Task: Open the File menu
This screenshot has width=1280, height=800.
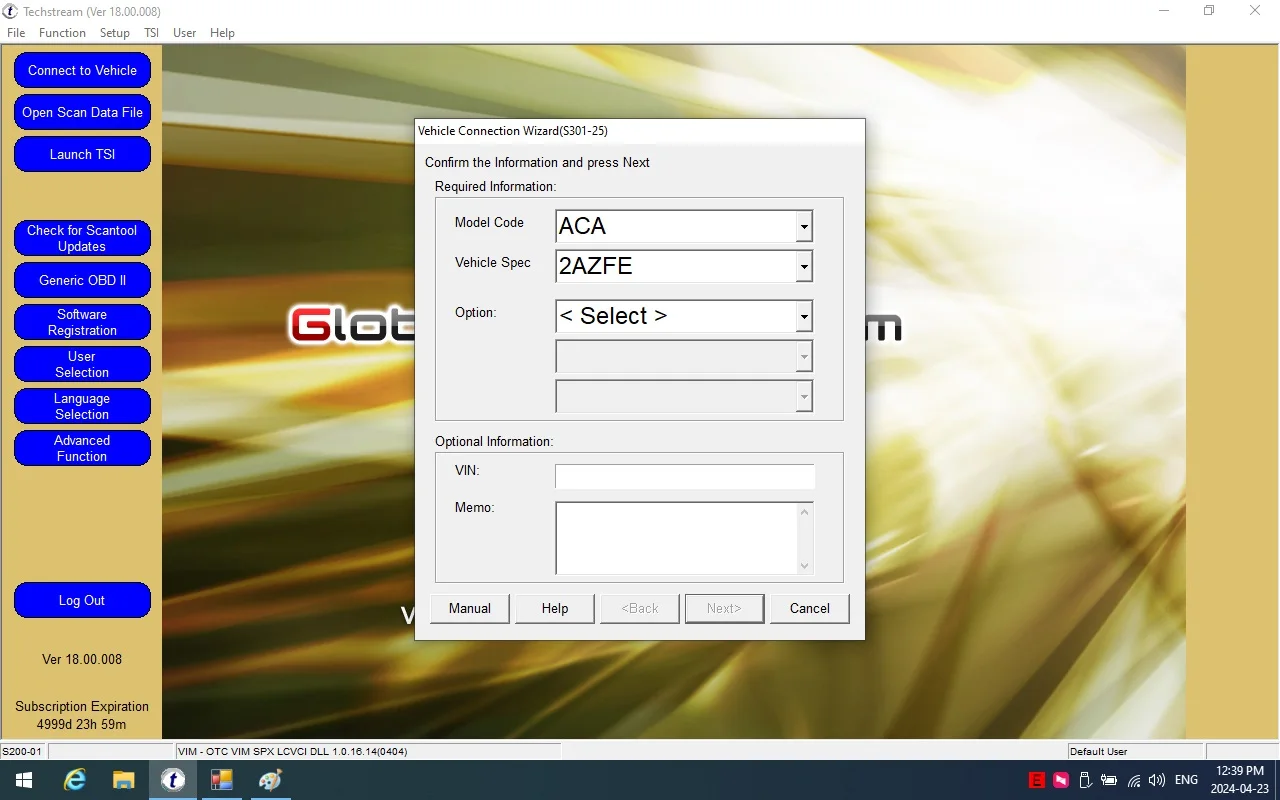Action: pos(16,33)
